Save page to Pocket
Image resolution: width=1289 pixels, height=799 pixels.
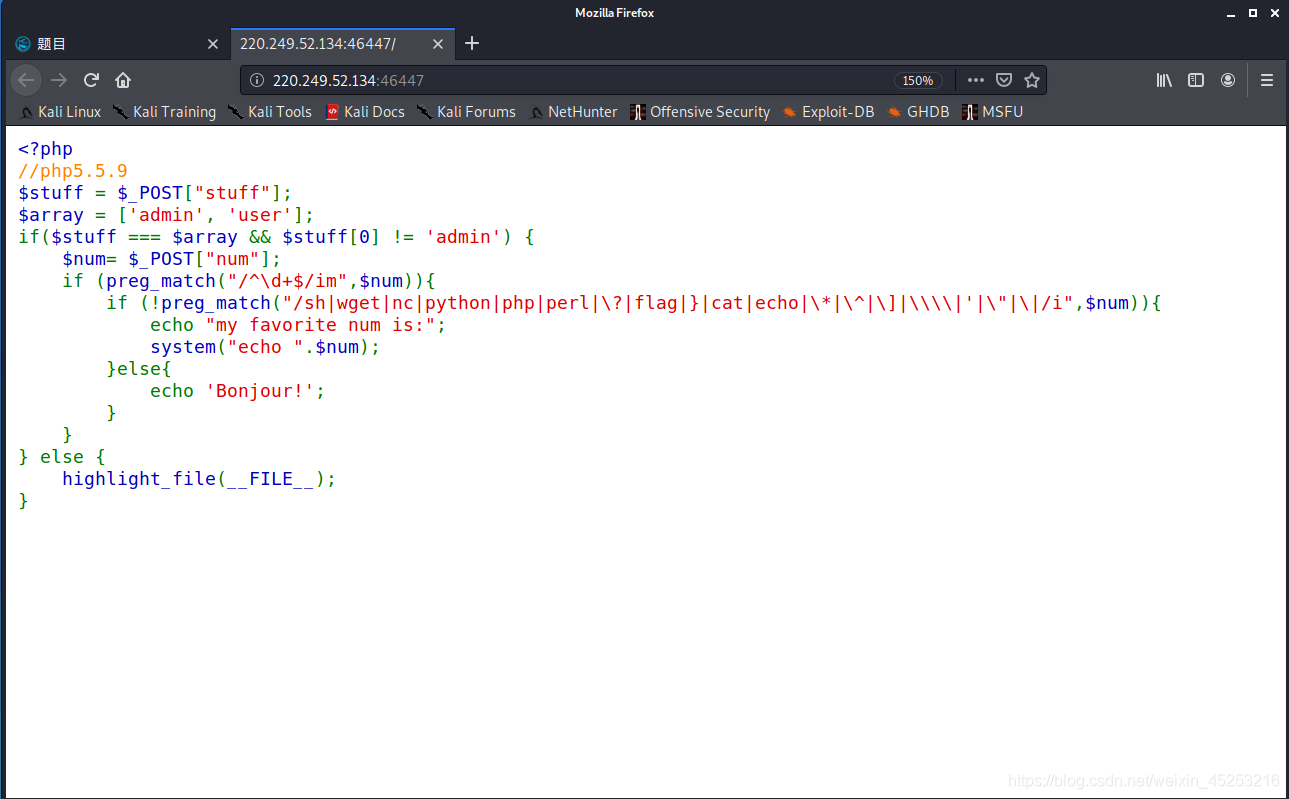(1004, 80)
